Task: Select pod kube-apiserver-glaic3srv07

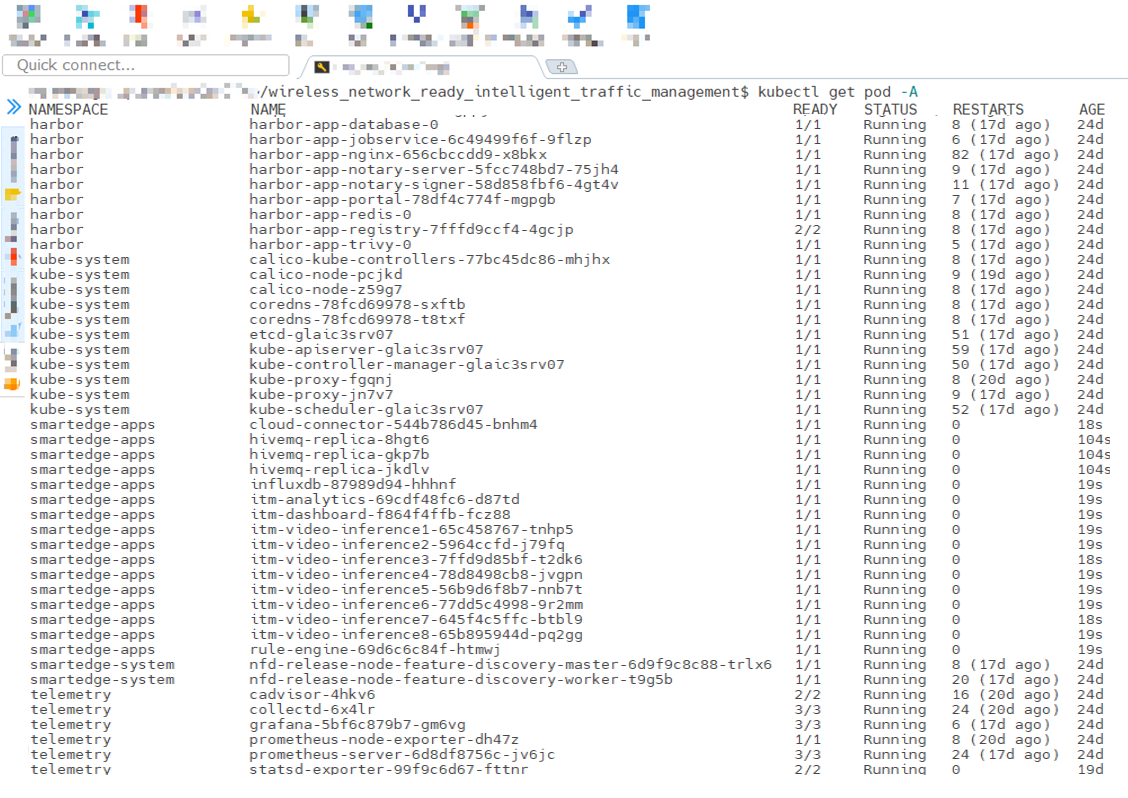Action: click(366, 350)
